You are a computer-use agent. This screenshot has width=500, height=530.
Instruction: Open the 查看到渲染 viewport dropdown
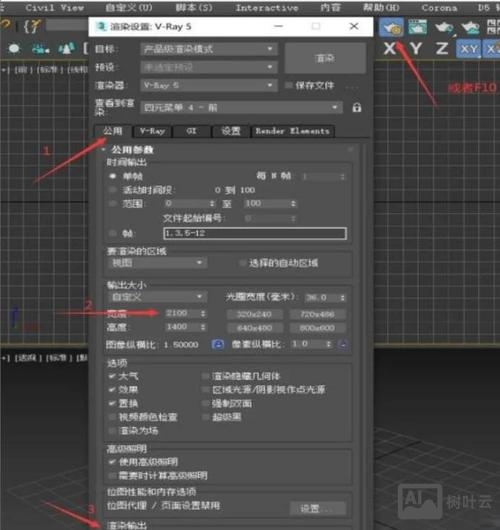point(241,108)
